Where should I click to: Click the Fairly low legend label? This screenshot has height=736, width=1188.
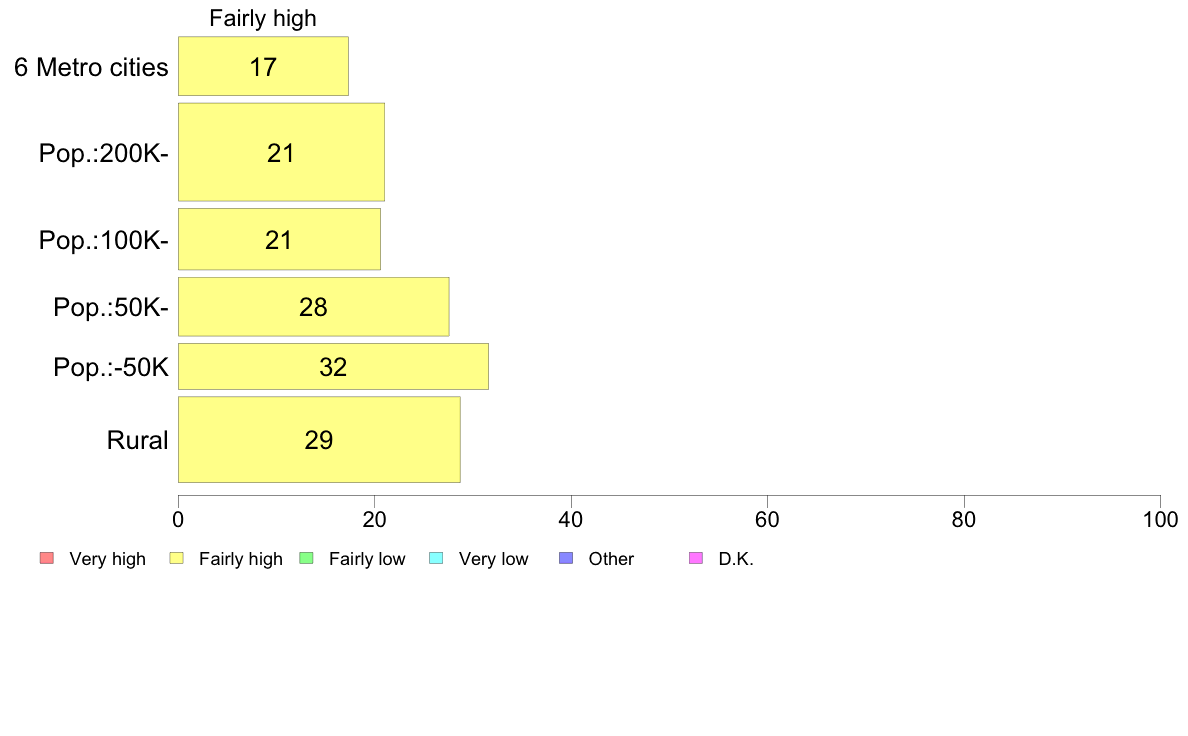point(367,559)
